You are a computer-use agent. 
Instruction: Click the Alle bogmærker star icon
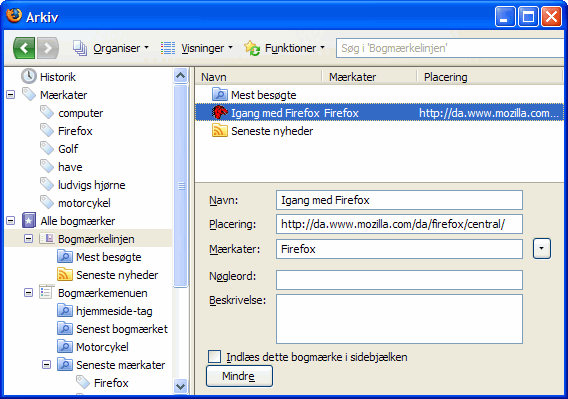pyautogui.click(x=29, y=220)
